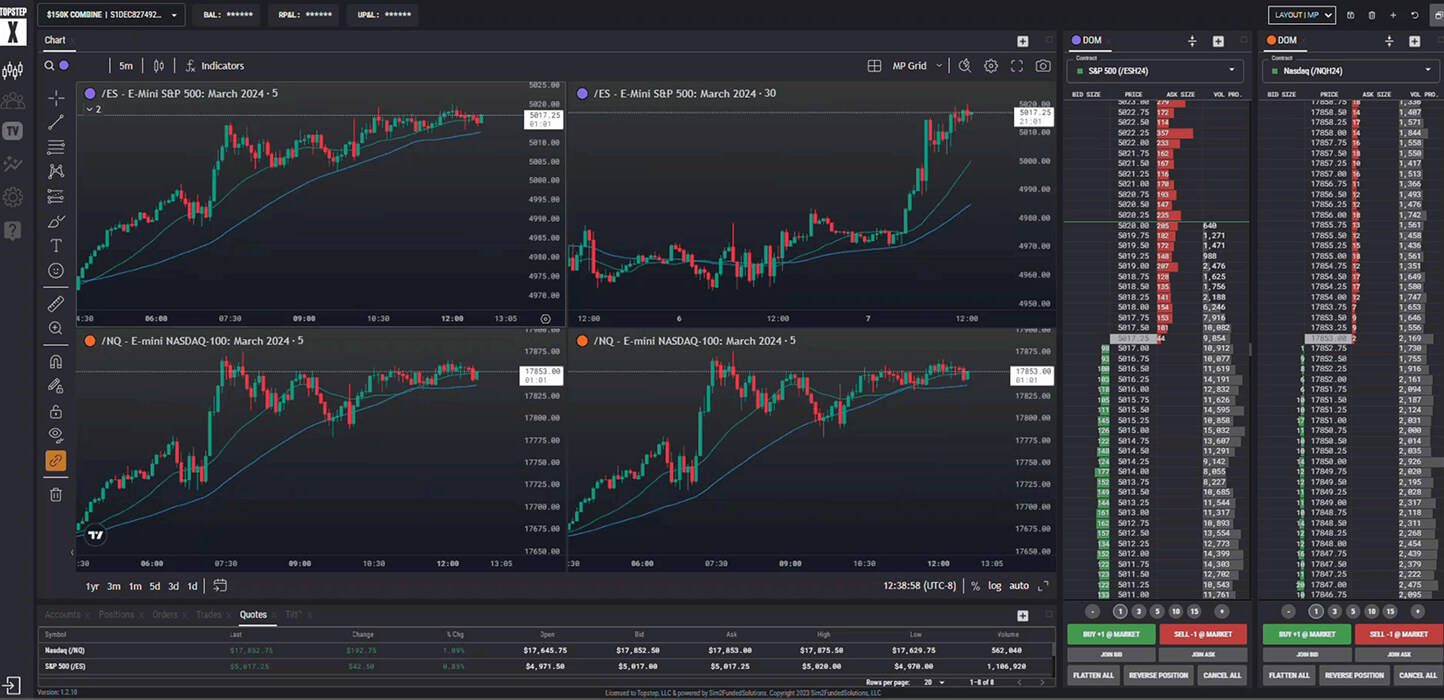
Task: Select the trend line drawing tool
Action: (x=56, y=122)
